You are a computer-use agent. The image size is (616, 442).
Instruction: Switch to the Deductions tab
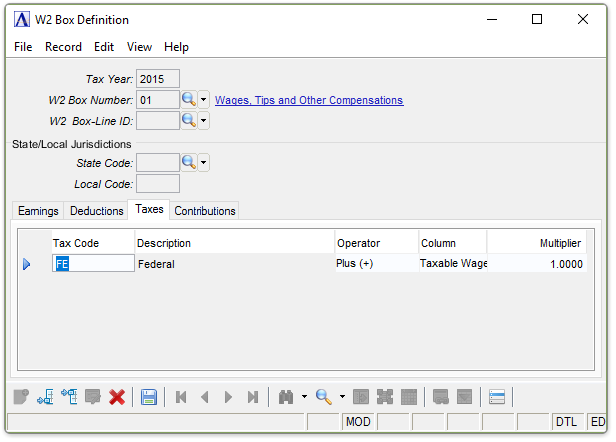coord(96,211)
